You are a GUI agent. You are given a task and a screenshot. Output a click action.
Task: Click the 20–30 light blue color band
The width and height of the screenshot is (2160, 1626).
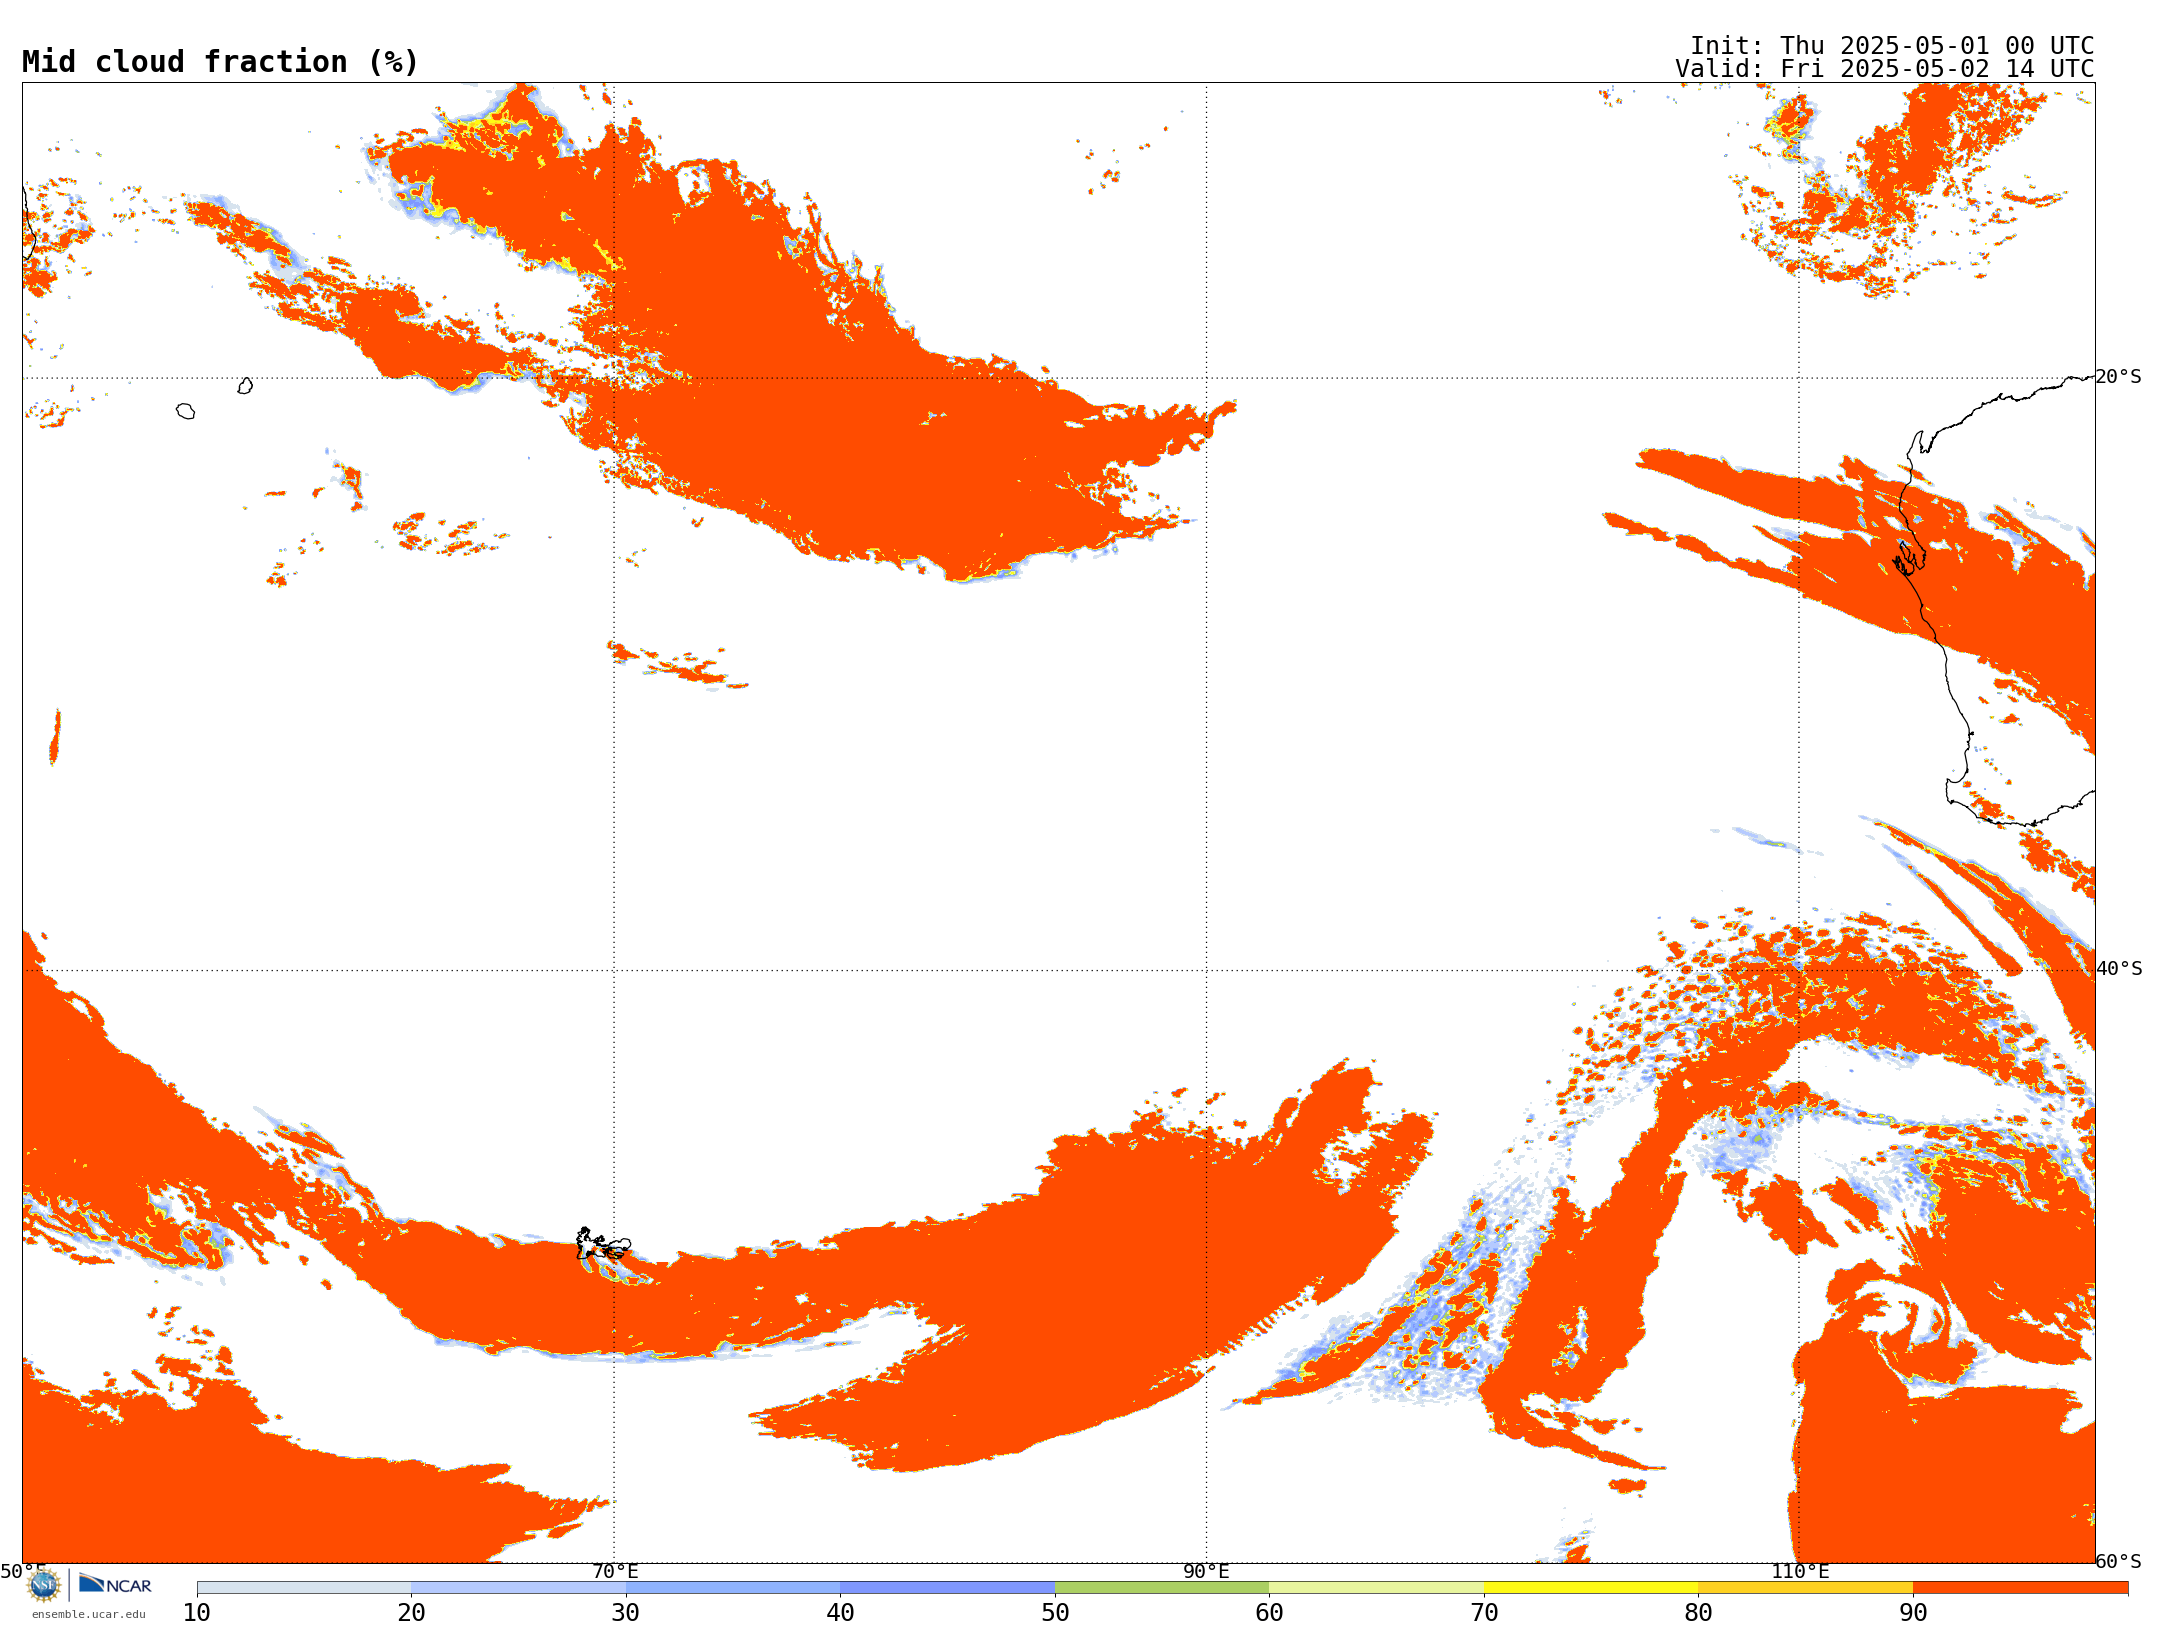tap(519, 1588)
